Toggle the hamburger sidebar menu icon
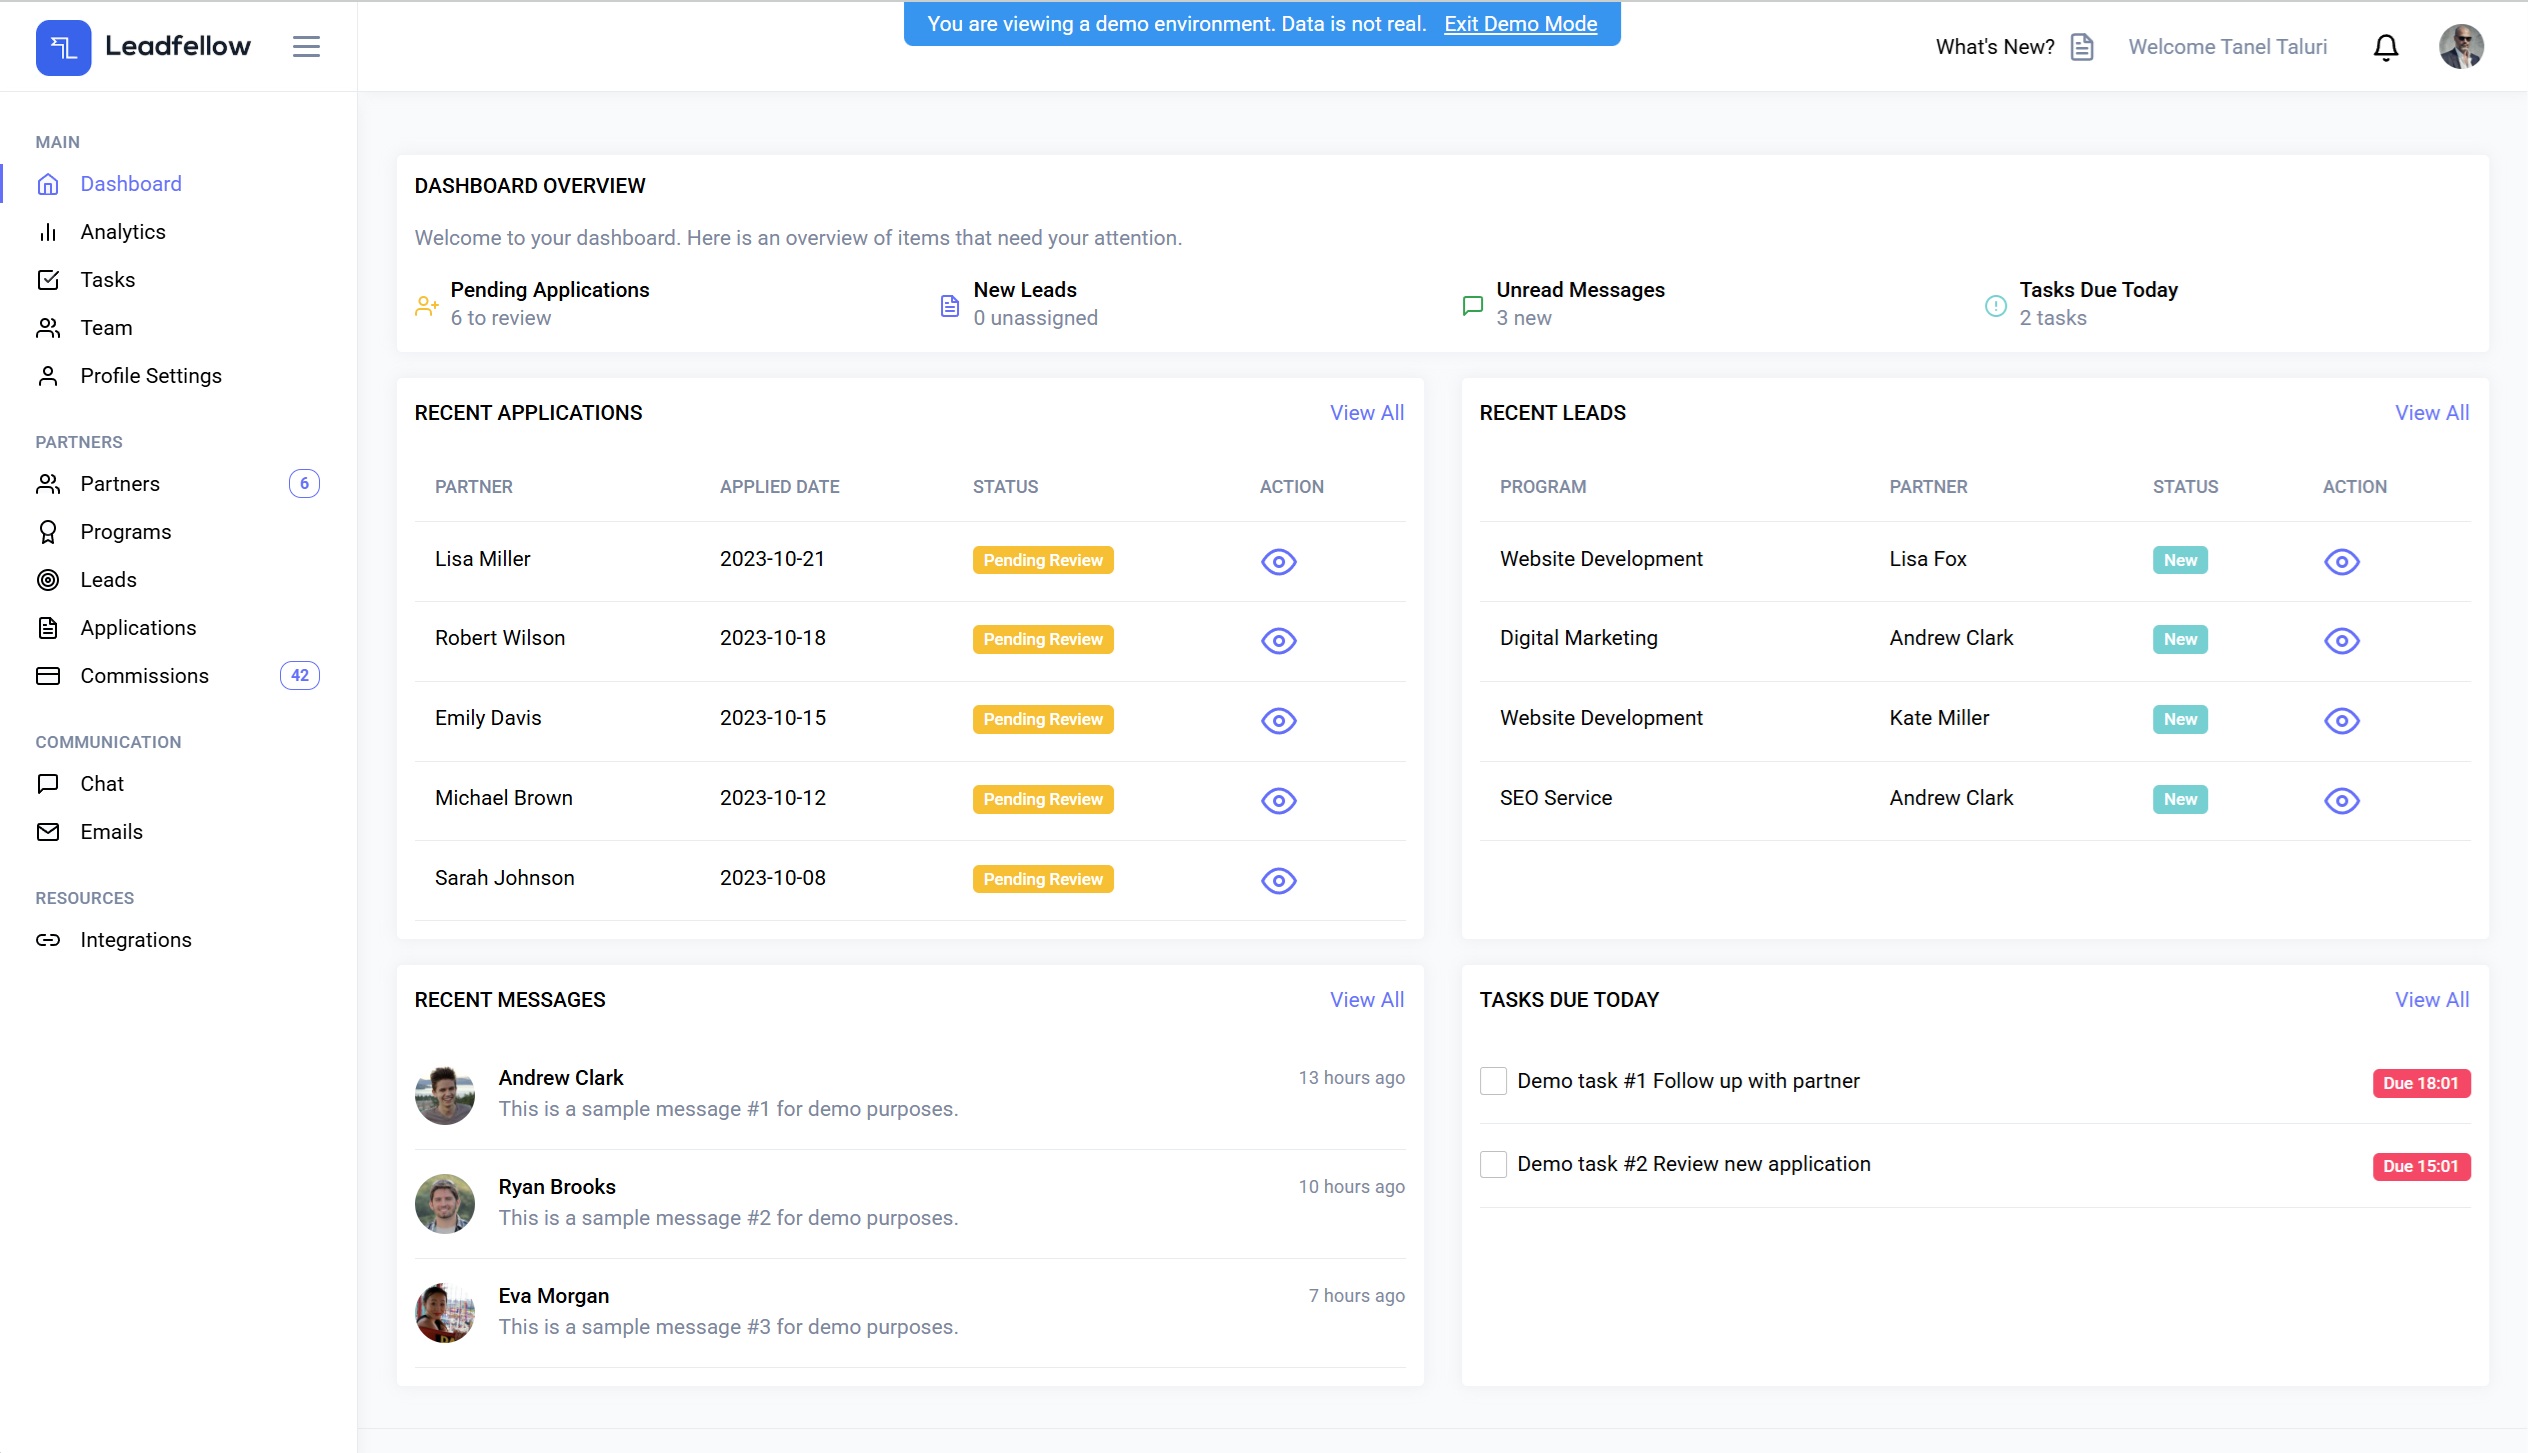 306,46
